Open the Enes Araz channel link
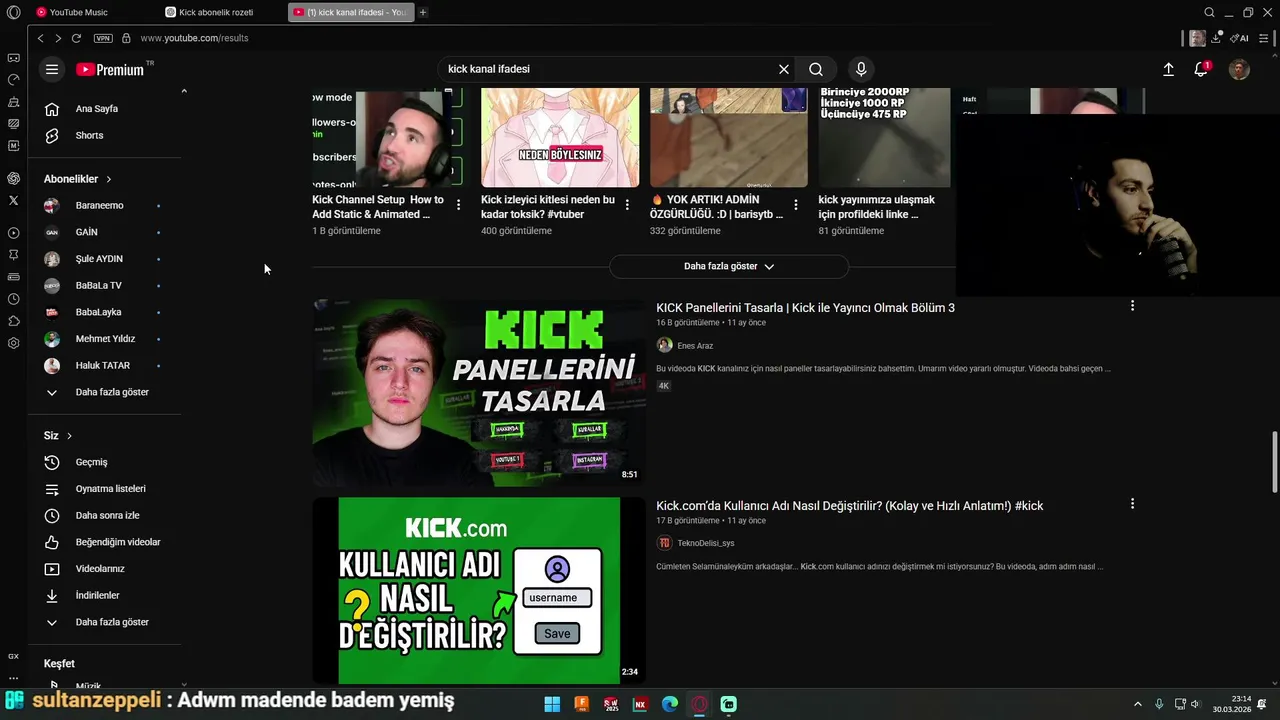The height and width of the screenshot is (720, 1280). (695, 346)
